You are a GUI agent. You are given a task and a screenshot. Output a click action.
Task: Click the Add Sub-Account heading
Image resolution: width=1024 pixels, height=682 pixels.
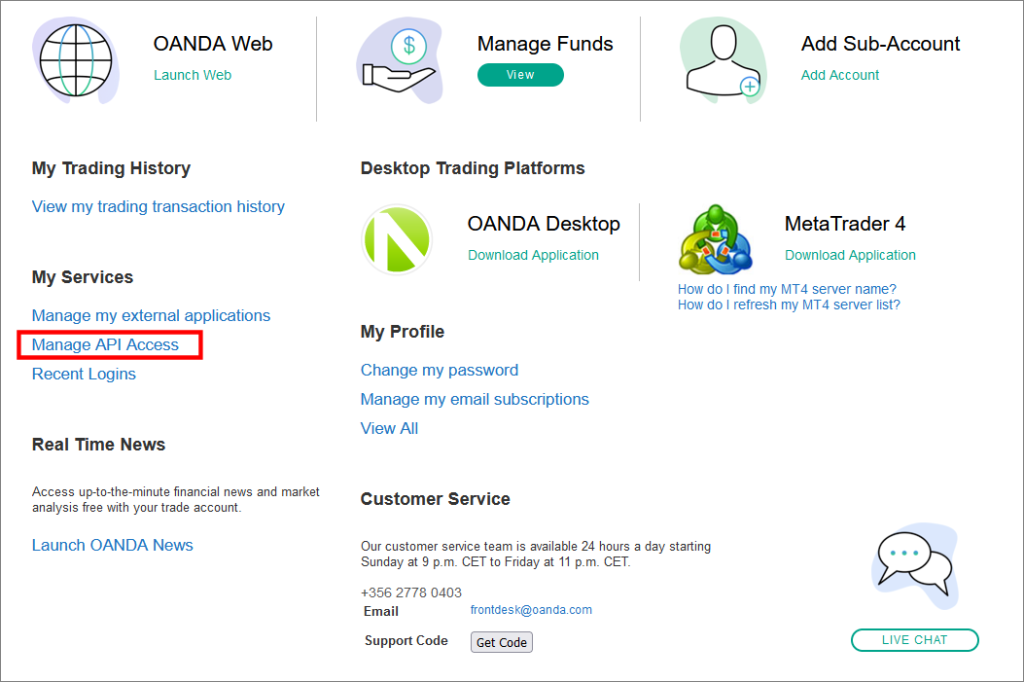880,44
